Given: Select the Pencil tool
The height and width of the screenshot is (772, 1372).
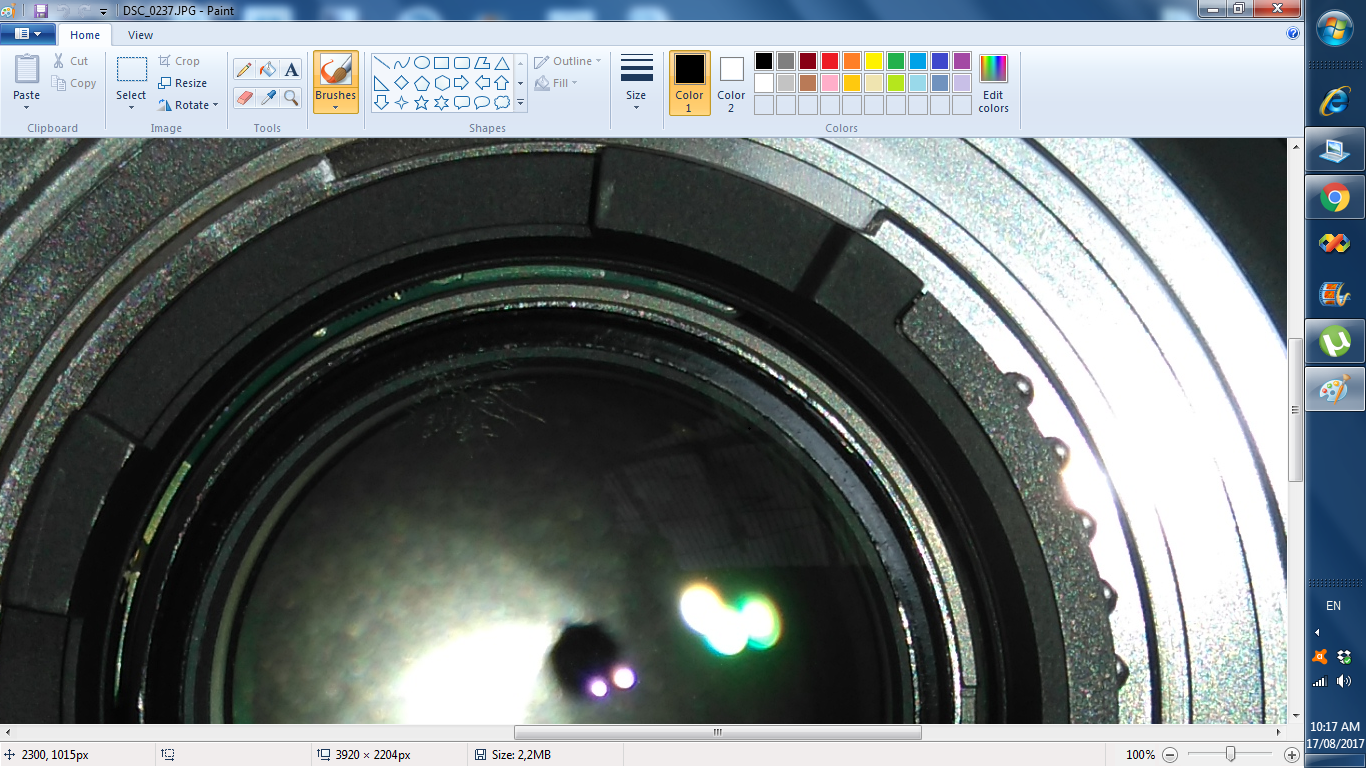Looking at the screenshot, I should (x=243, y=69).
